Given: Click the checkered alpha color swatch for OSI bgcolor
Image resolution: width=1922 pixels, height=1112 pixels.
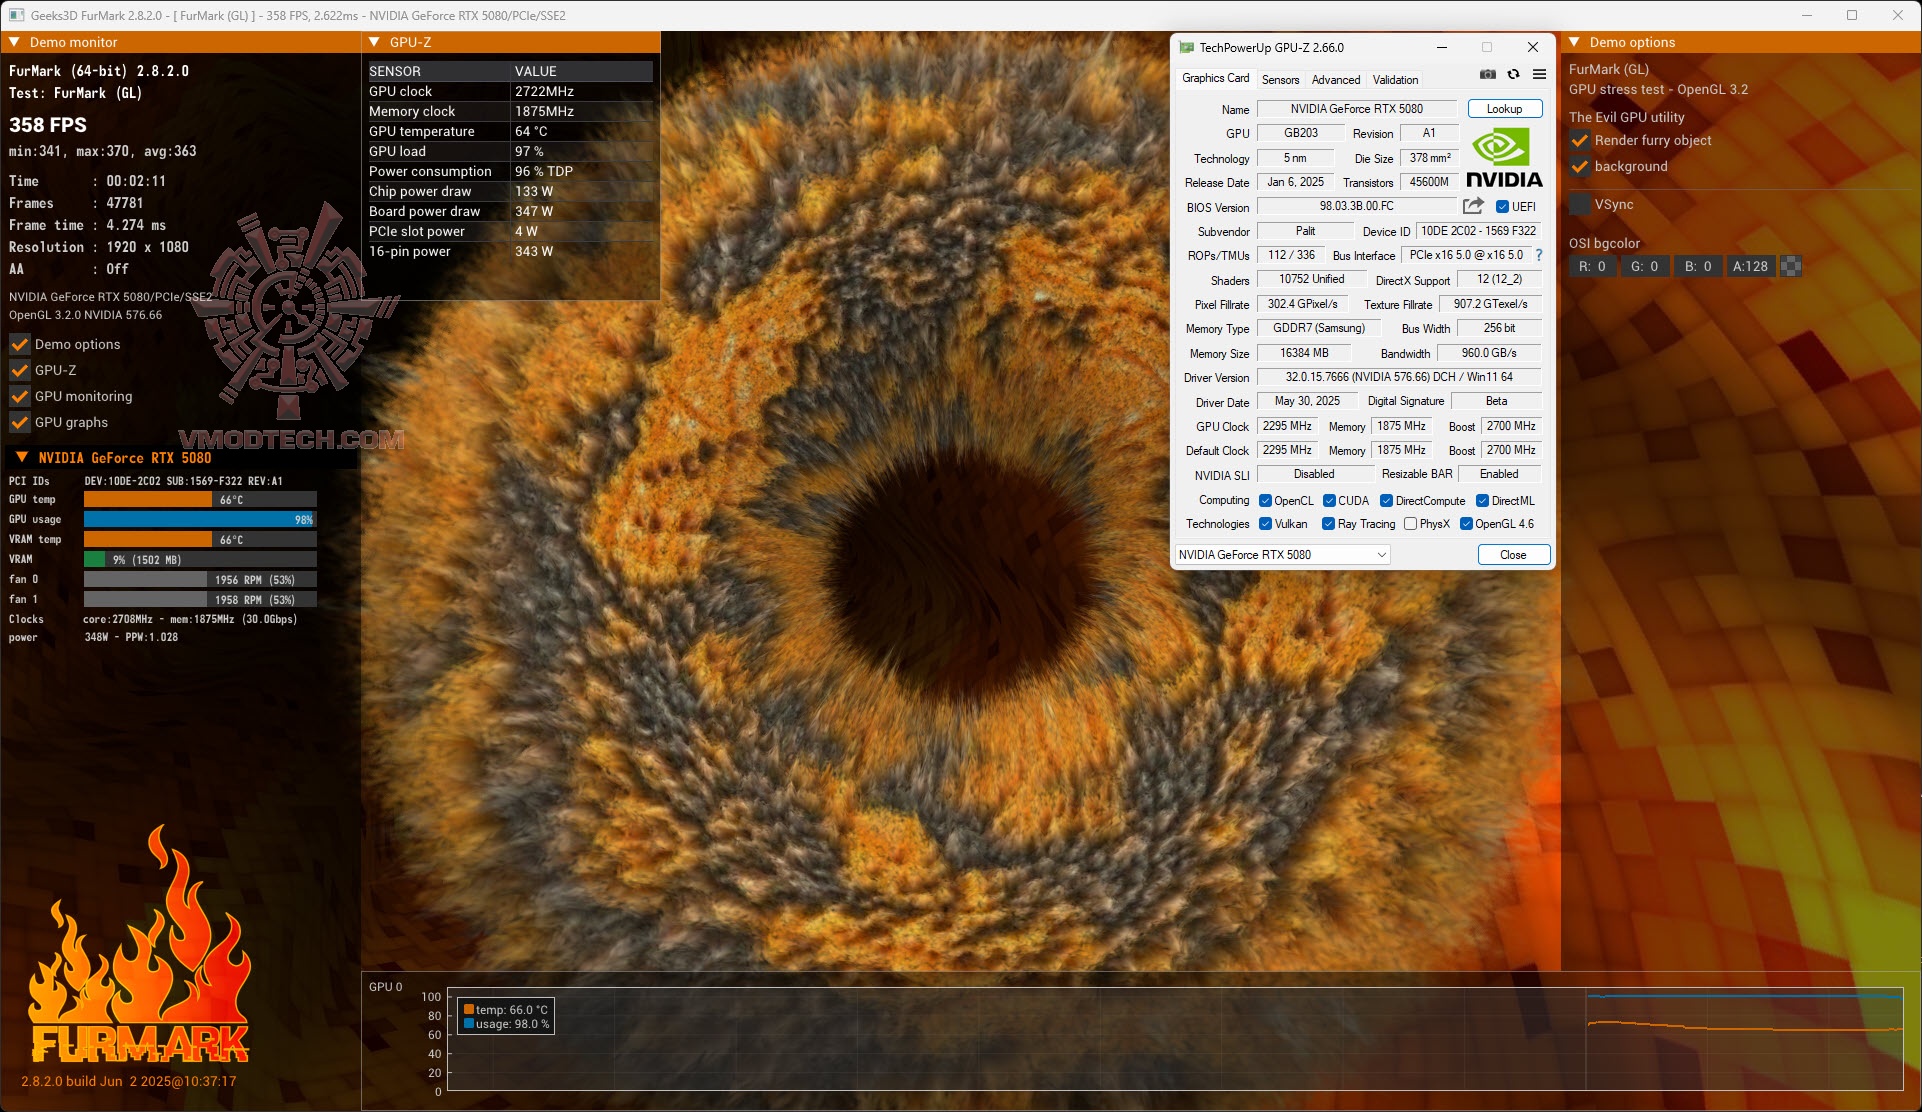Looking at the screenshot, I should (1789, 266).
